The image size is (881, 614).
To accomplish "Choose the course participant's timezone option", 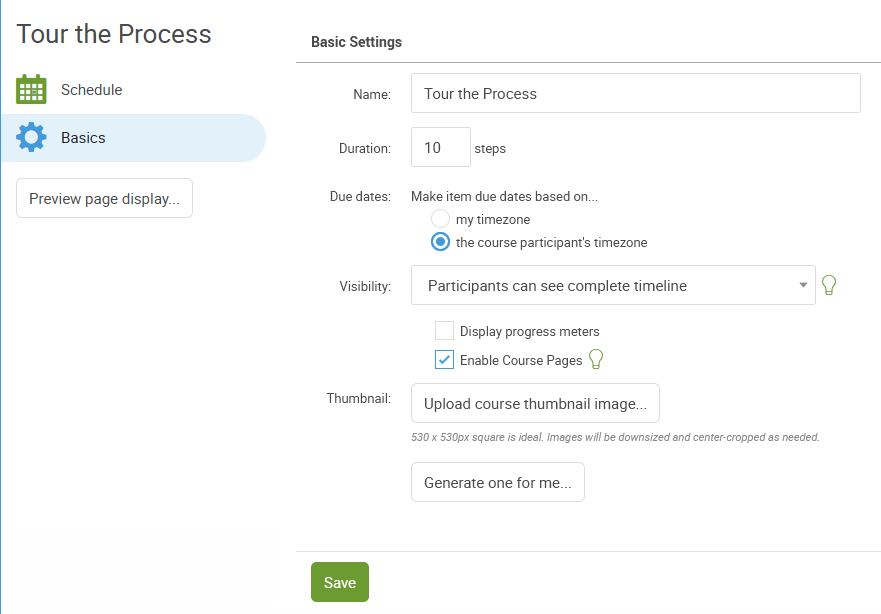I will pos(440,242).
